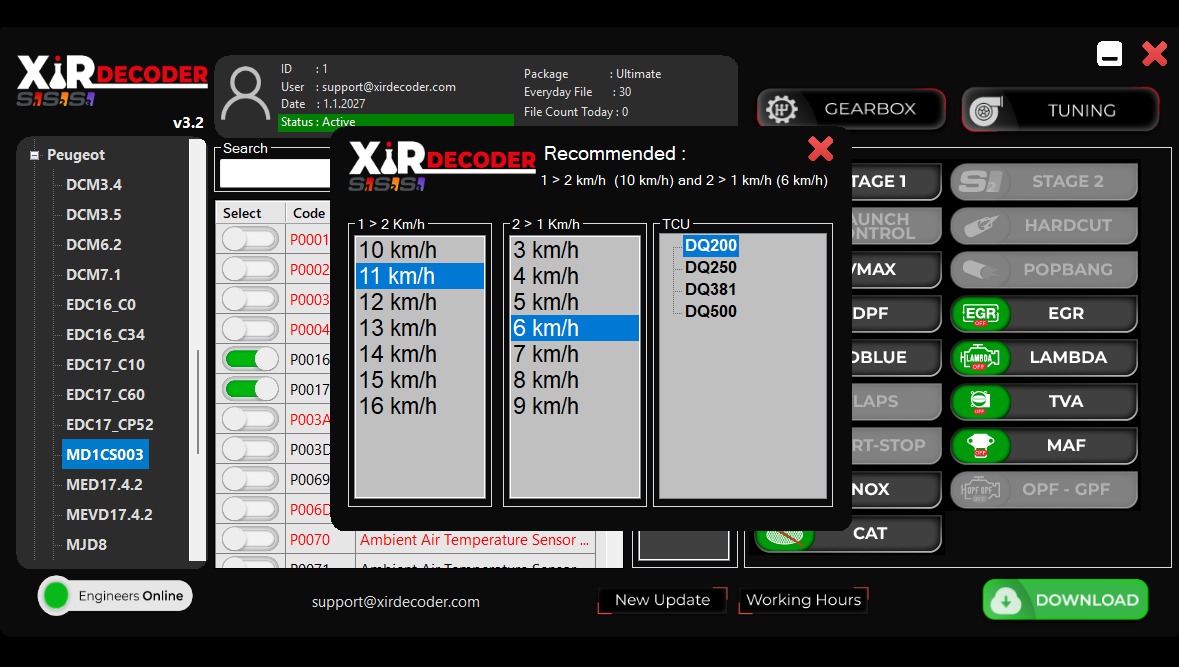
Task: Toggle the P0002 code switch
Action: tap(250, 269)
